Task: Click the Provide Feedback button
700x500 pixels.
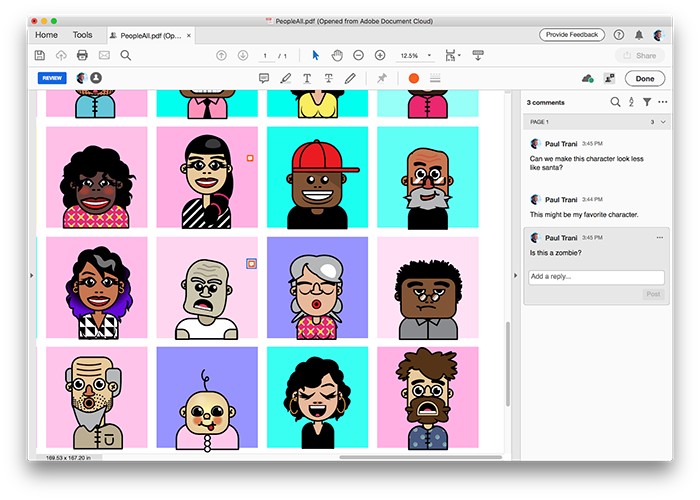Action: [571, 35]
